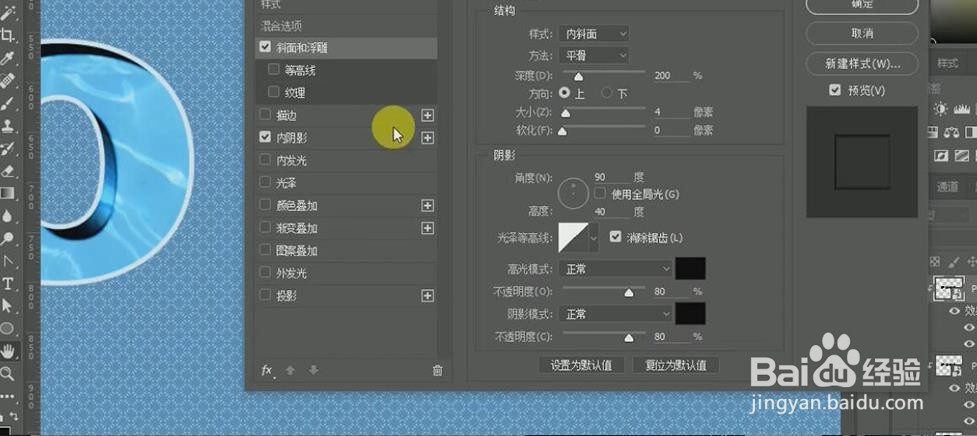This screenshot has width=977, height=436.
Task: Switch to the 样式 panel tab
Action: 948,63
